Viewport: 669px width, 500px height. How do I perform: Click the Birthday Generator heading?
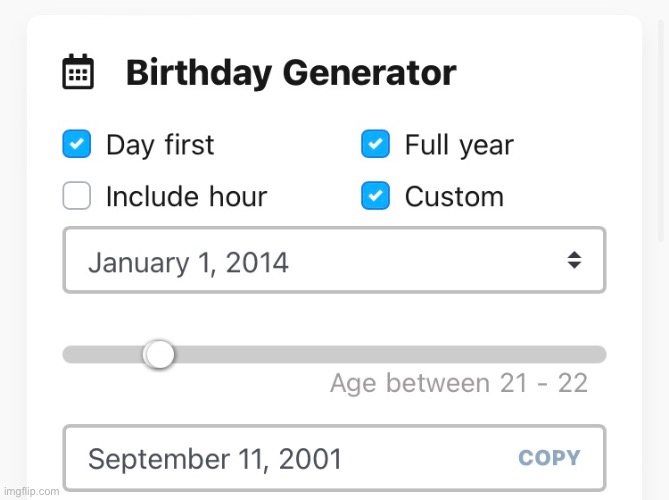pyautogui.click(x=291, y=73)
